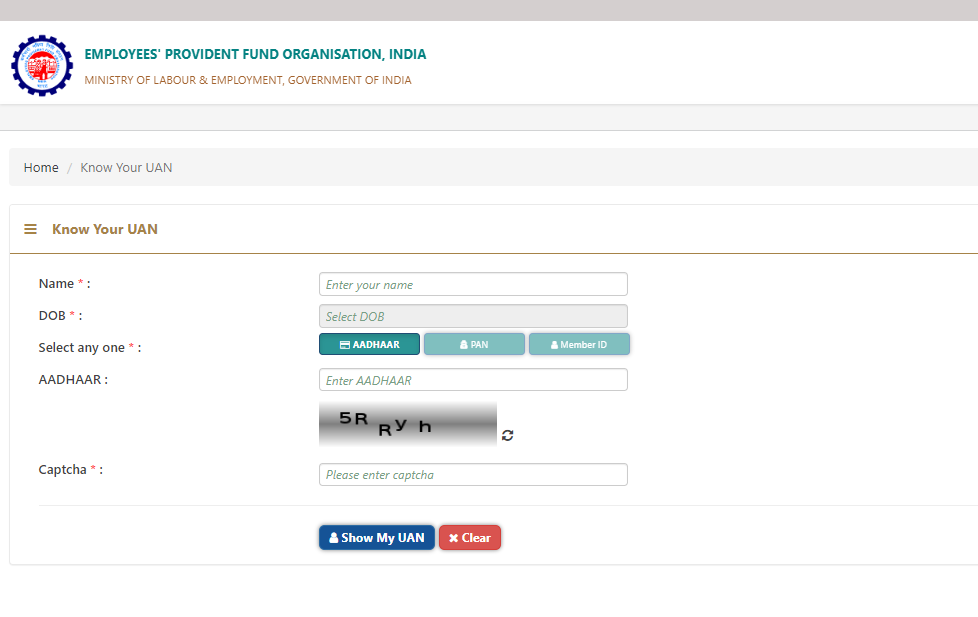Viewport: 978px width, 617px height.
Task: Reset the form with the Clear button
Action: point(470,537)
